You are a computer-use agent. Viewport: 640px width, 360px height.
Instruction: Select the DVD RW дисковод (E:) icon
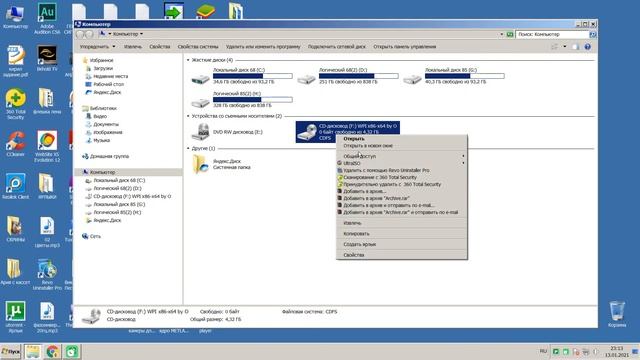point(200,132)
